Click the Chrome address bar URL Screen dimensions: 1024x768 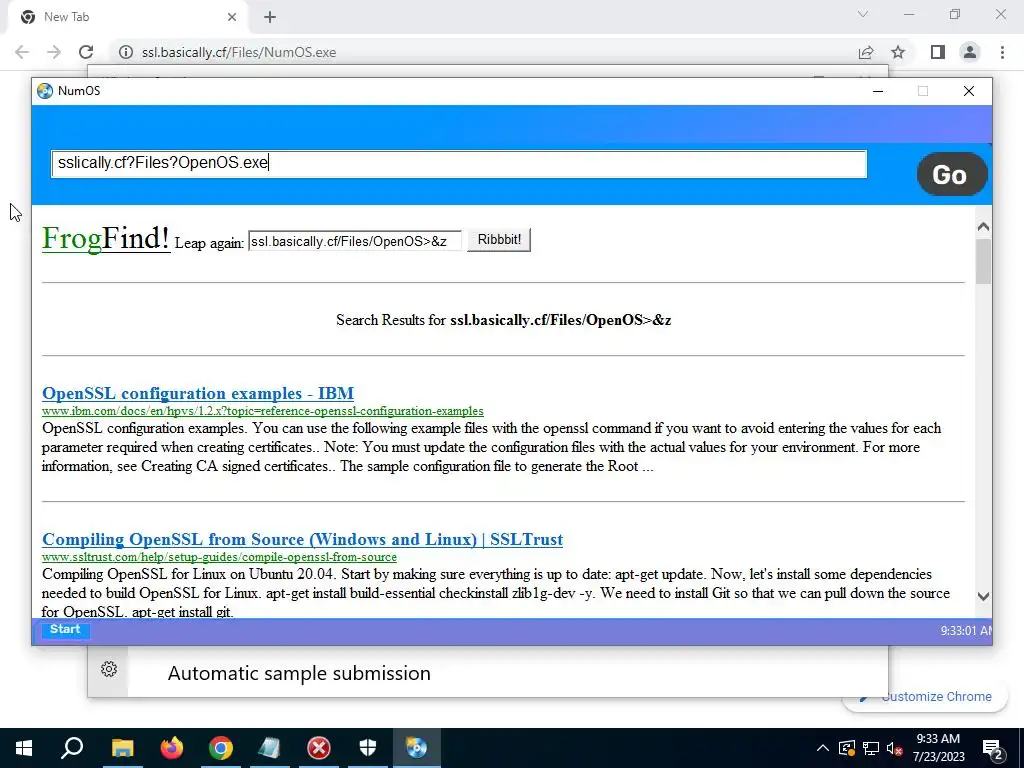(x=239, y=52)
